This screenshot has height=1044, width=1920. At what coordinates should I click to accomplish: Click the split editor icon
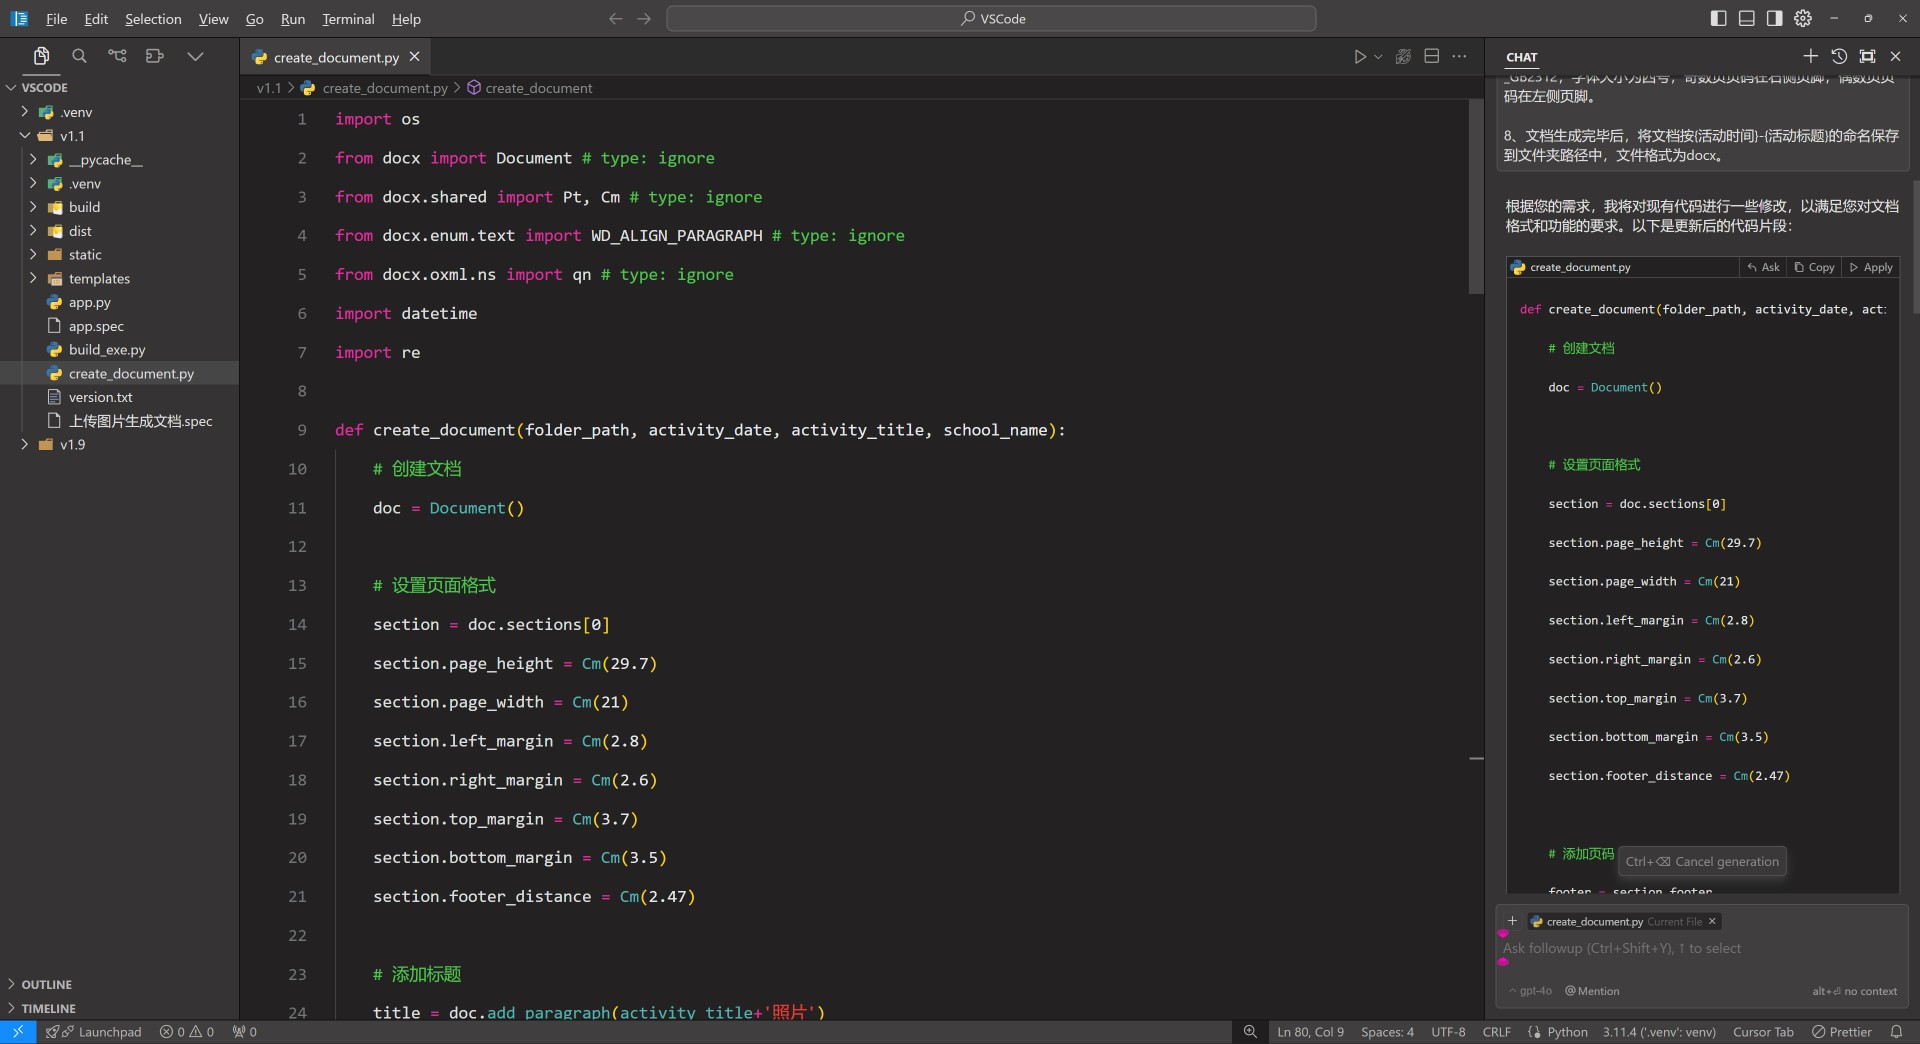(x=1431, y=57)
